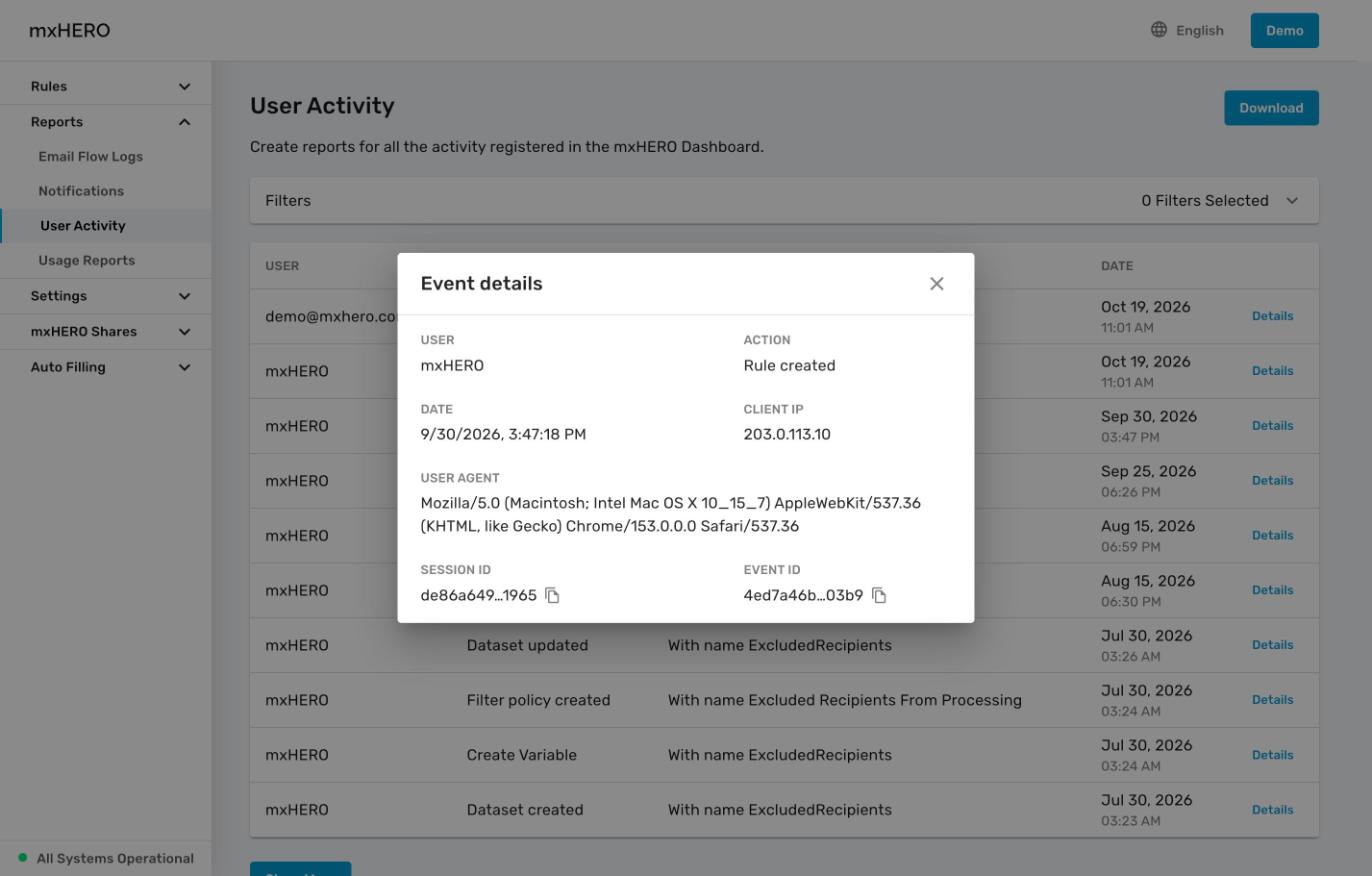Copy the session ID to clipboard
The image size is (1372, 876).
[x=552, y=596]
